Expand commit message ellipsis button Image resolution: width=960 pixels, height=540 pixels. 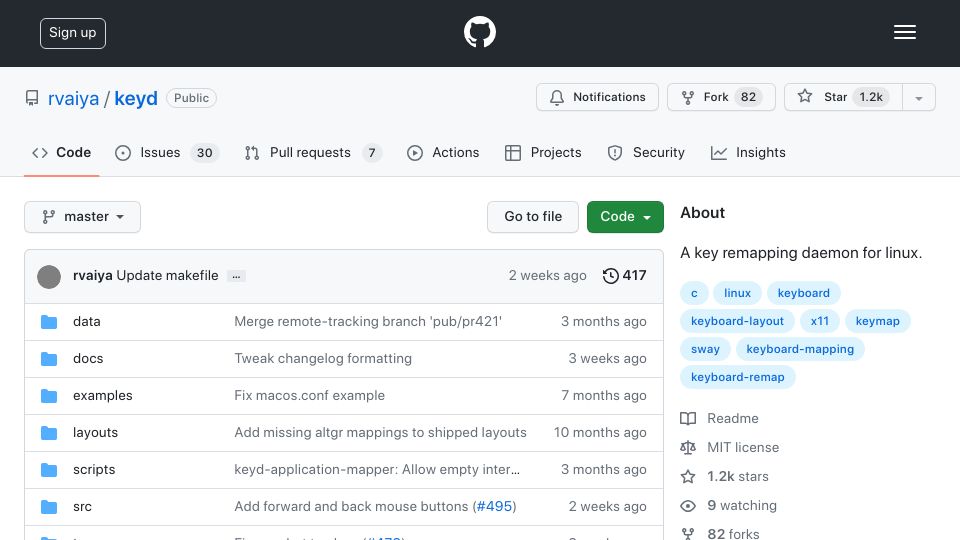tap(236, 276)
